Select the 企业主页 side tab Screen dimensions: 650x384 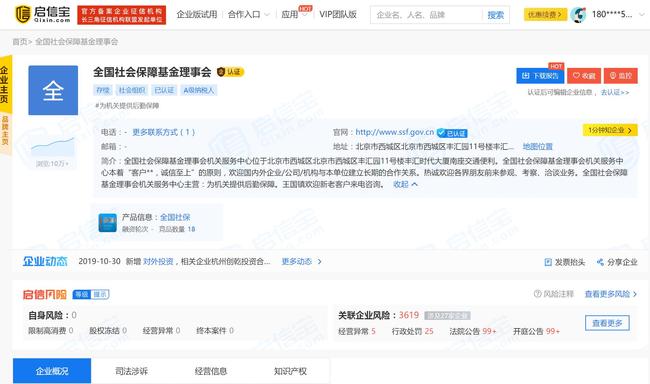click(5, 84)
